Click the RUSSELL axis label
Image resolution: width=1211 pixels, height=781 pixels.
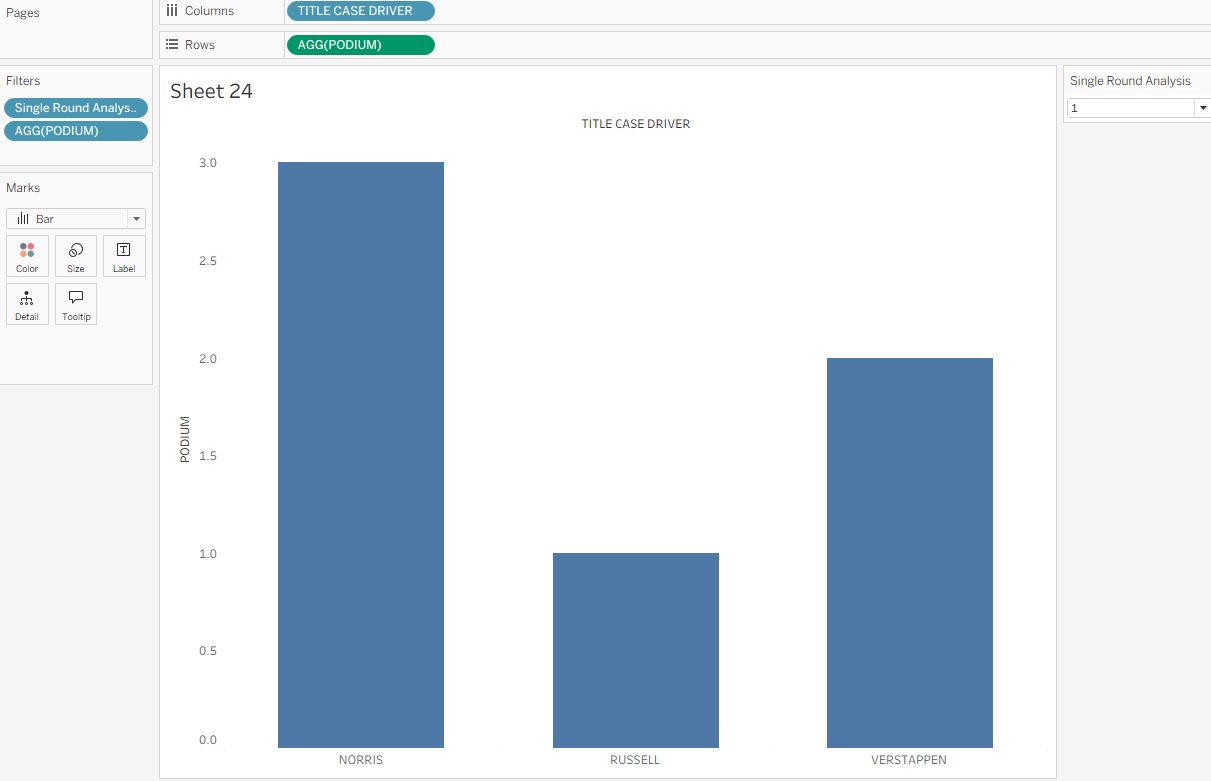635,760
